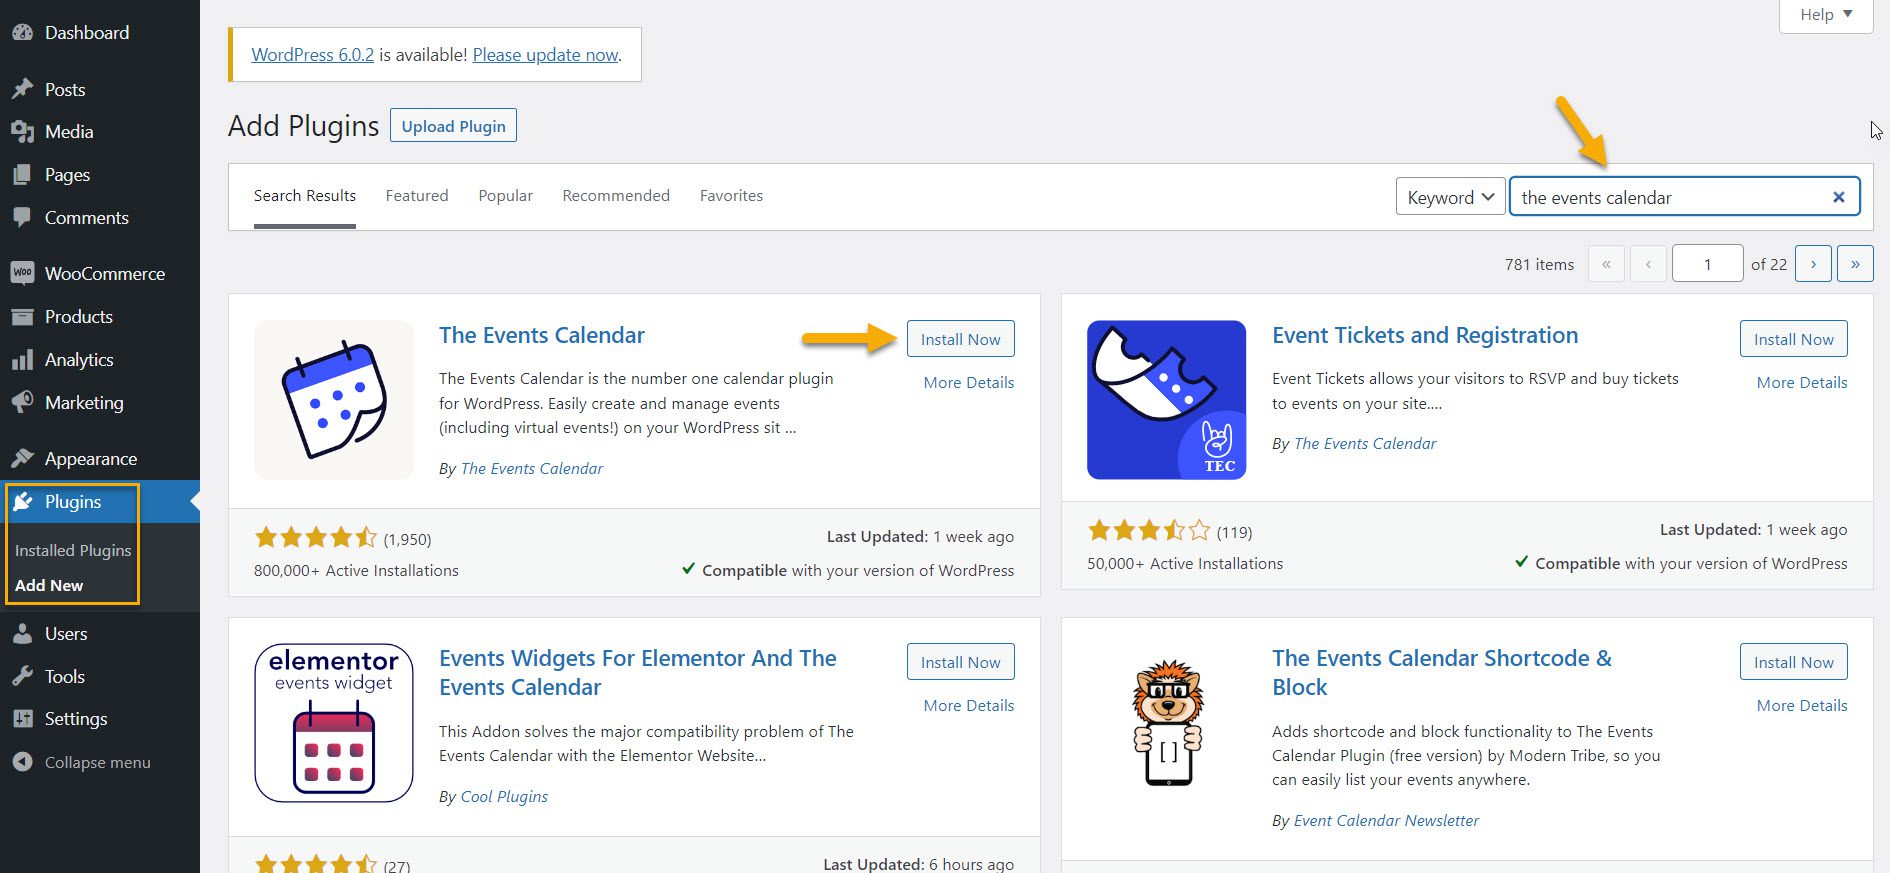Install The Events Calendar plugin

pyautogui.click(x=960, y=338)
